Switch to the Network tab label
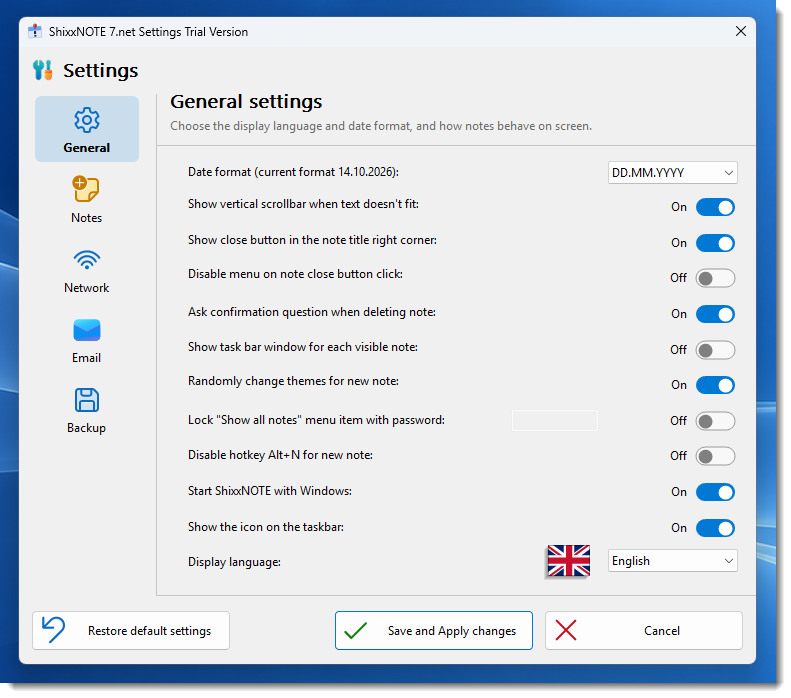 [86, 288]
